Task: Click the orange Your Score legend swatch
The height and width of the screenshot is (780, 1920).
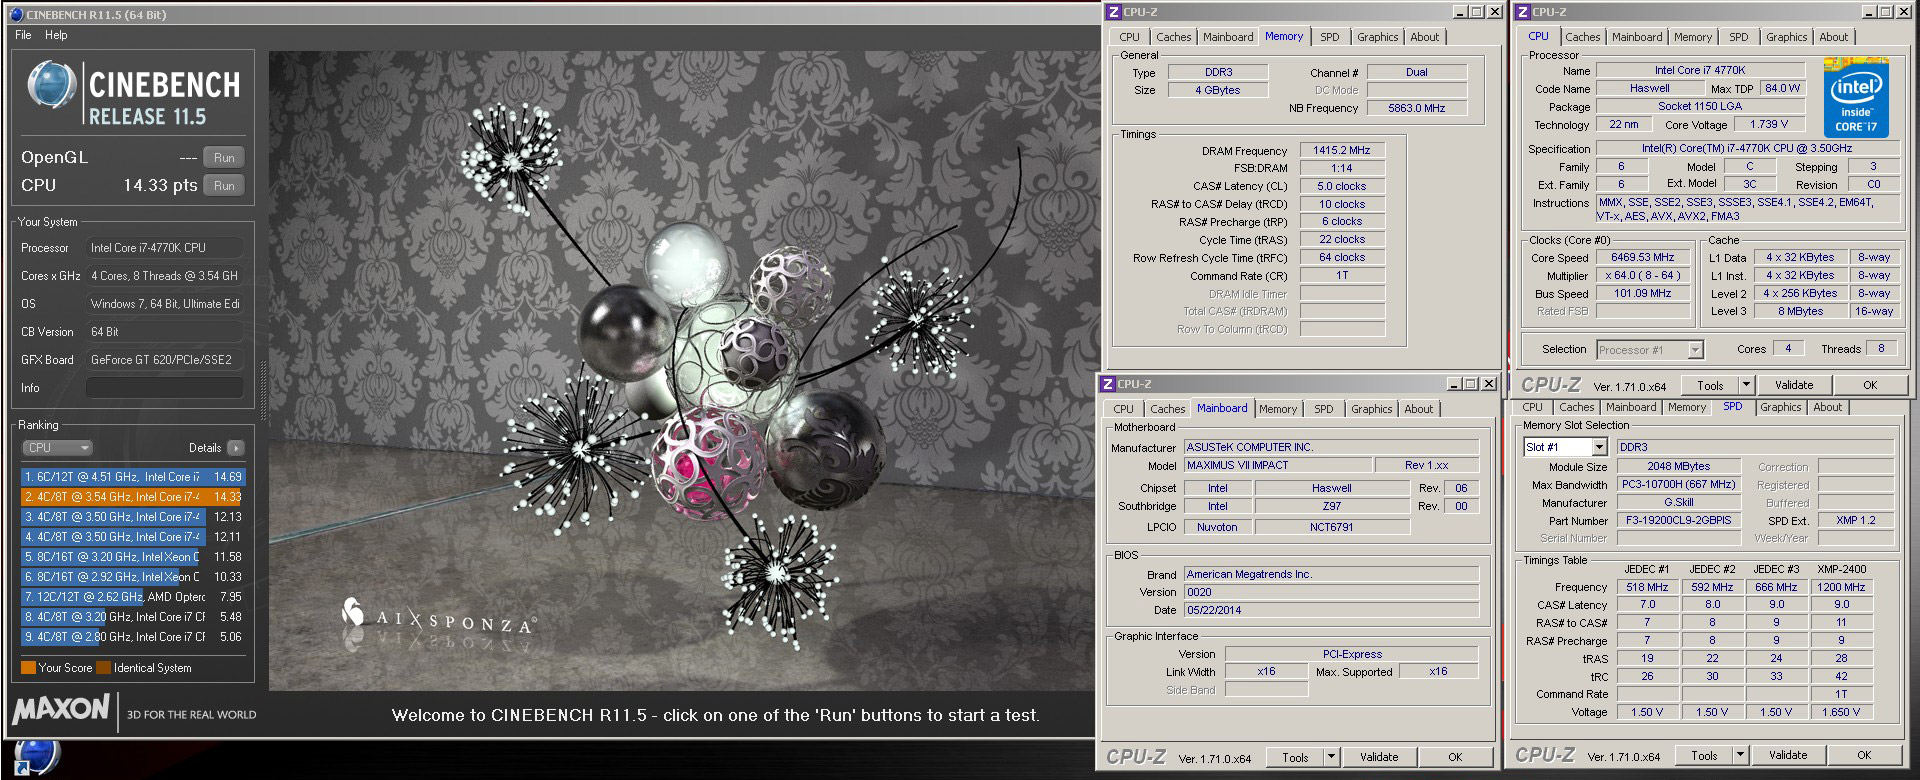Action: 28,668
